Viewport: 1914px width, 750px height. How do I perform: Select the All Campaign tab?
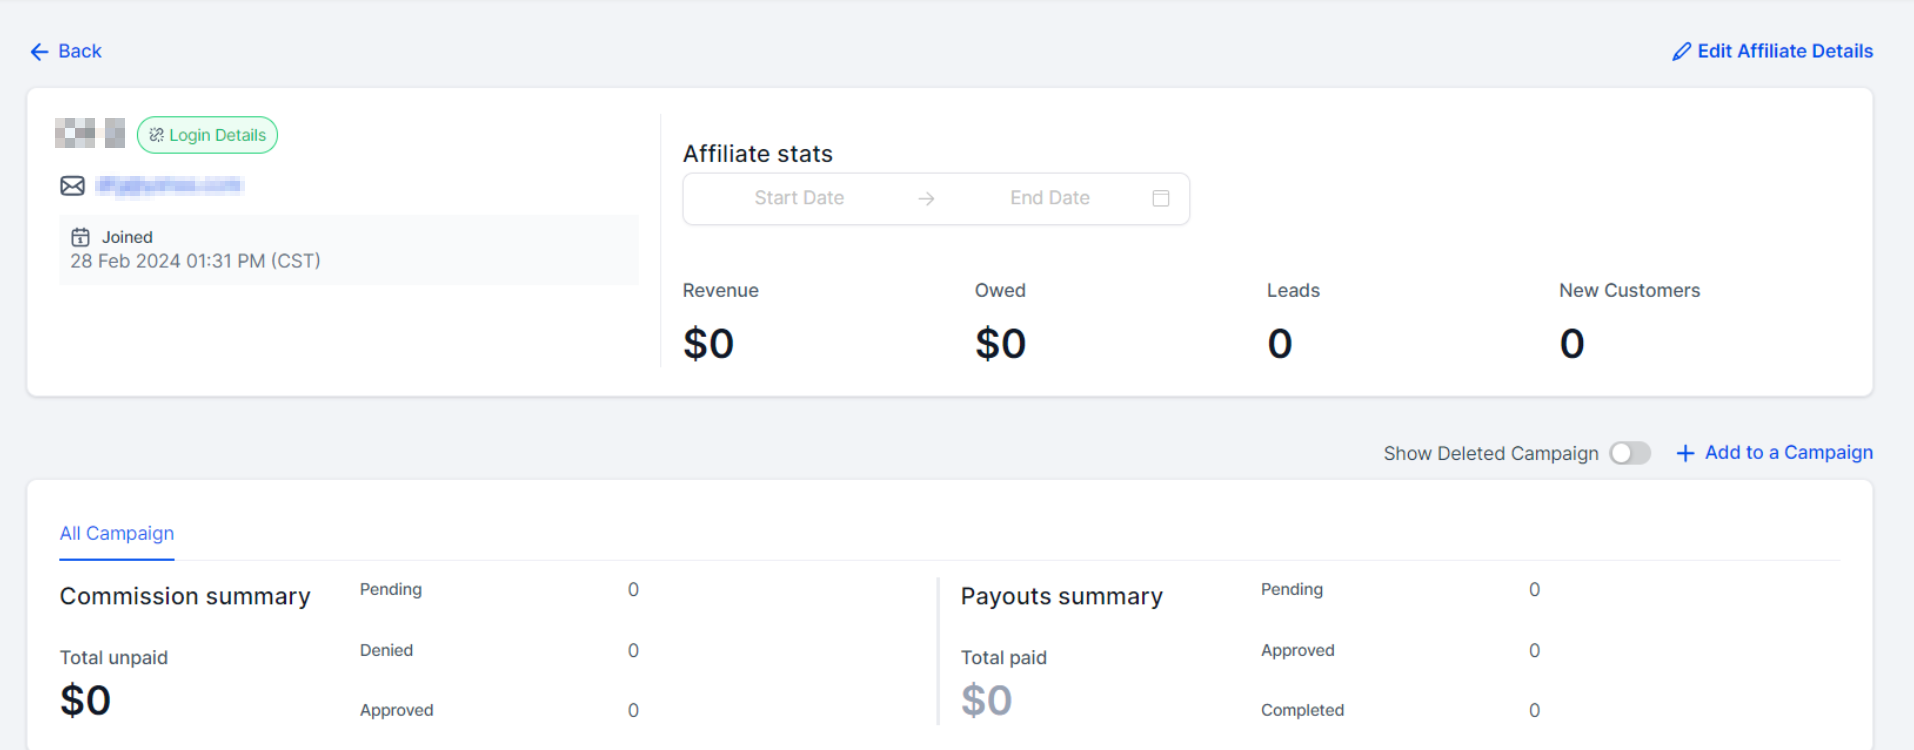tap(117, 533)
